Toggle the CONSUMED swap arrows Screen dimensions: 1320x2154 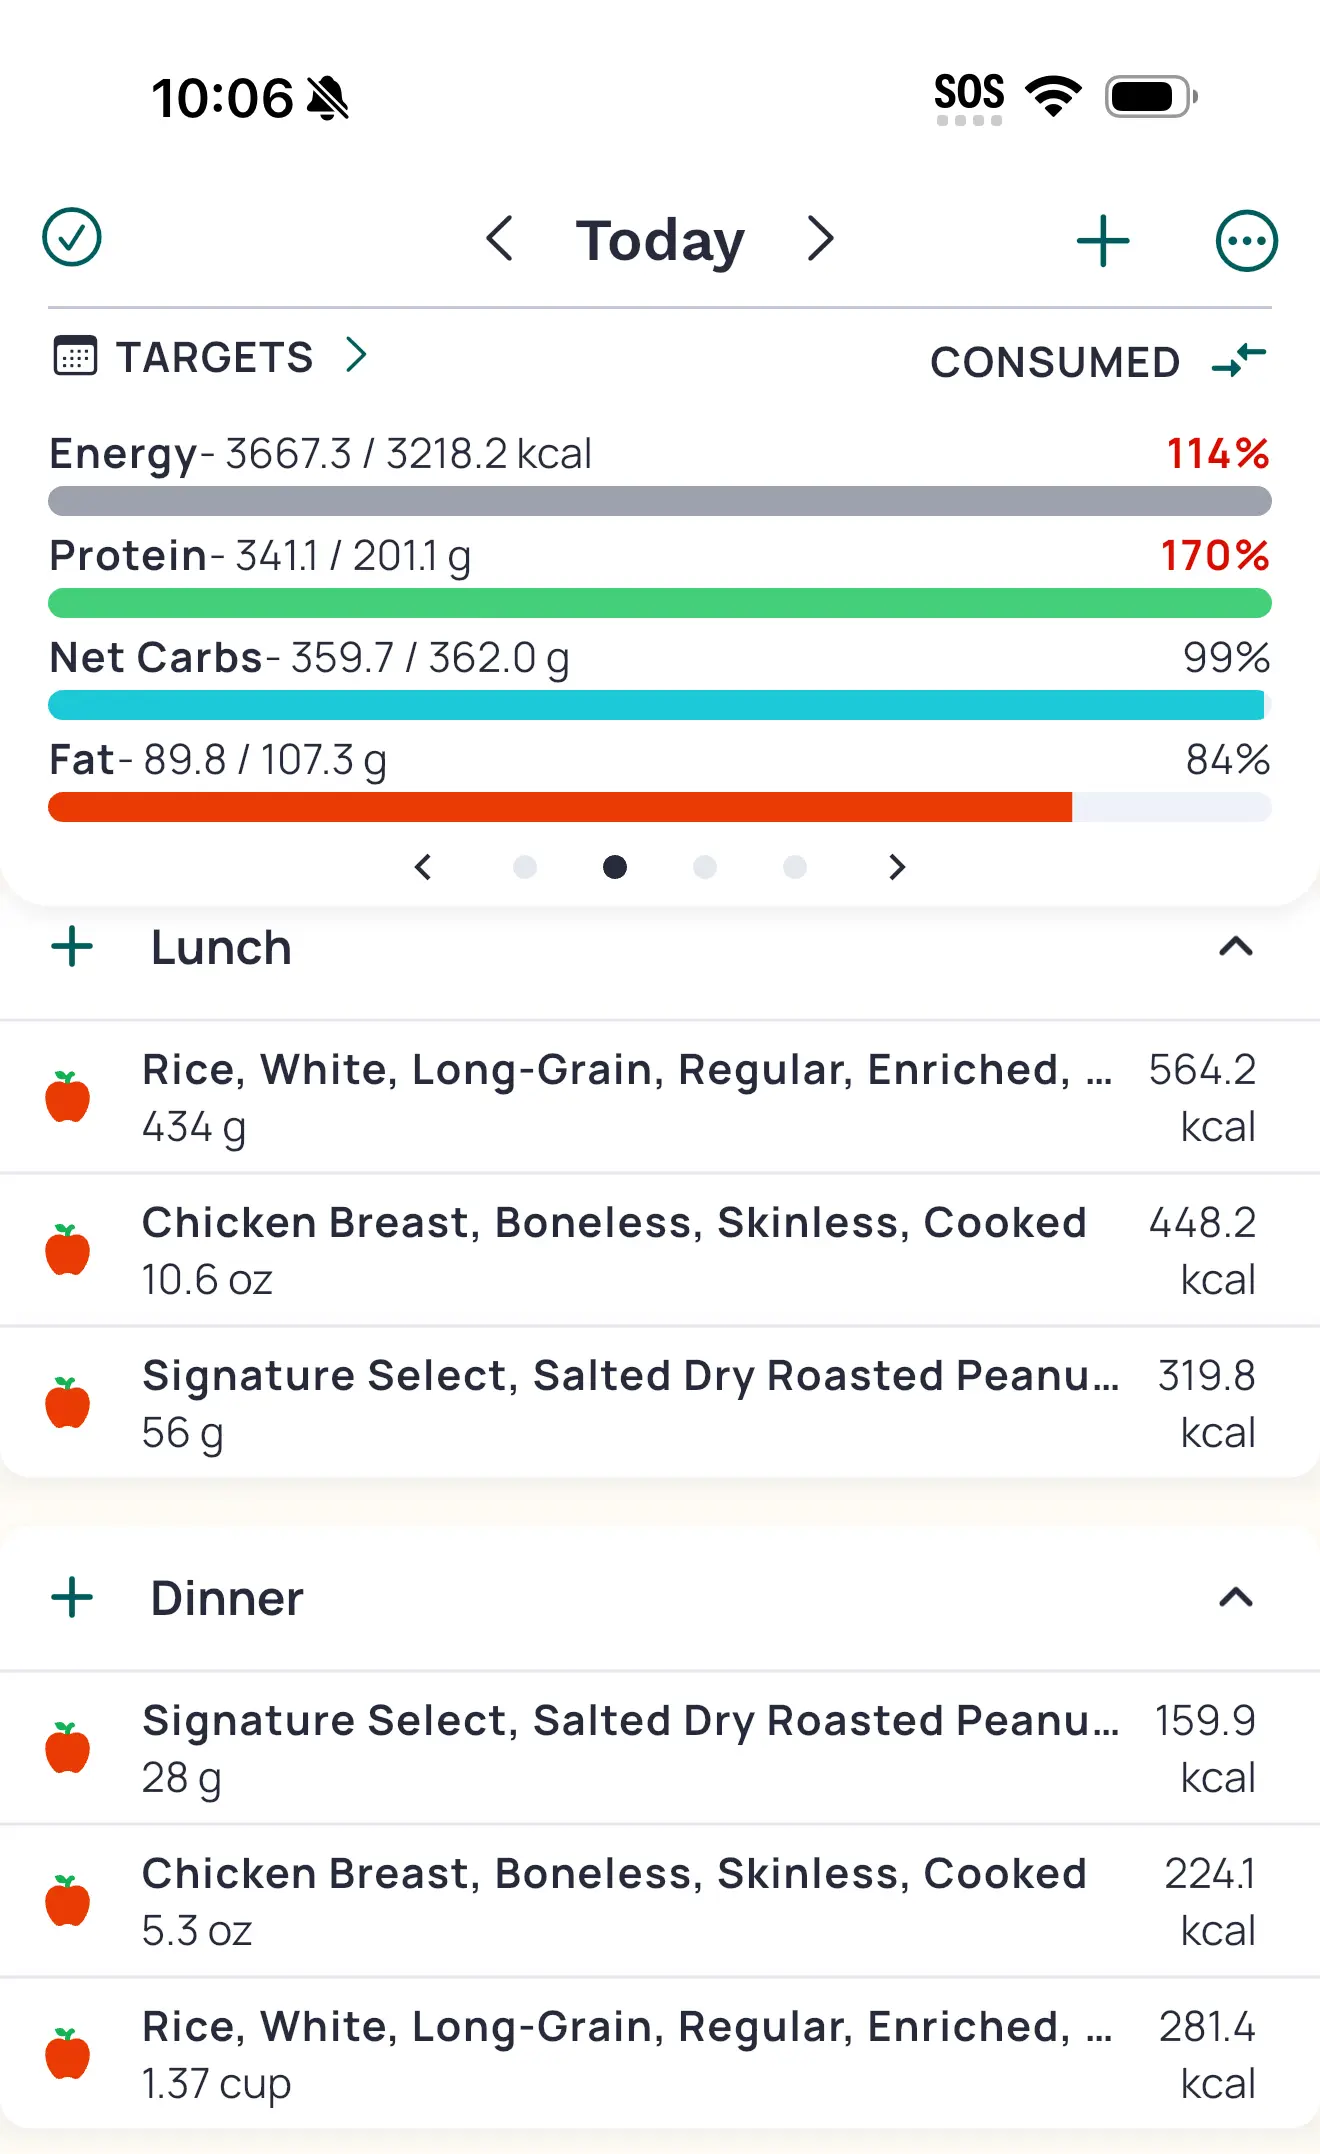(x=1238, y=360)
